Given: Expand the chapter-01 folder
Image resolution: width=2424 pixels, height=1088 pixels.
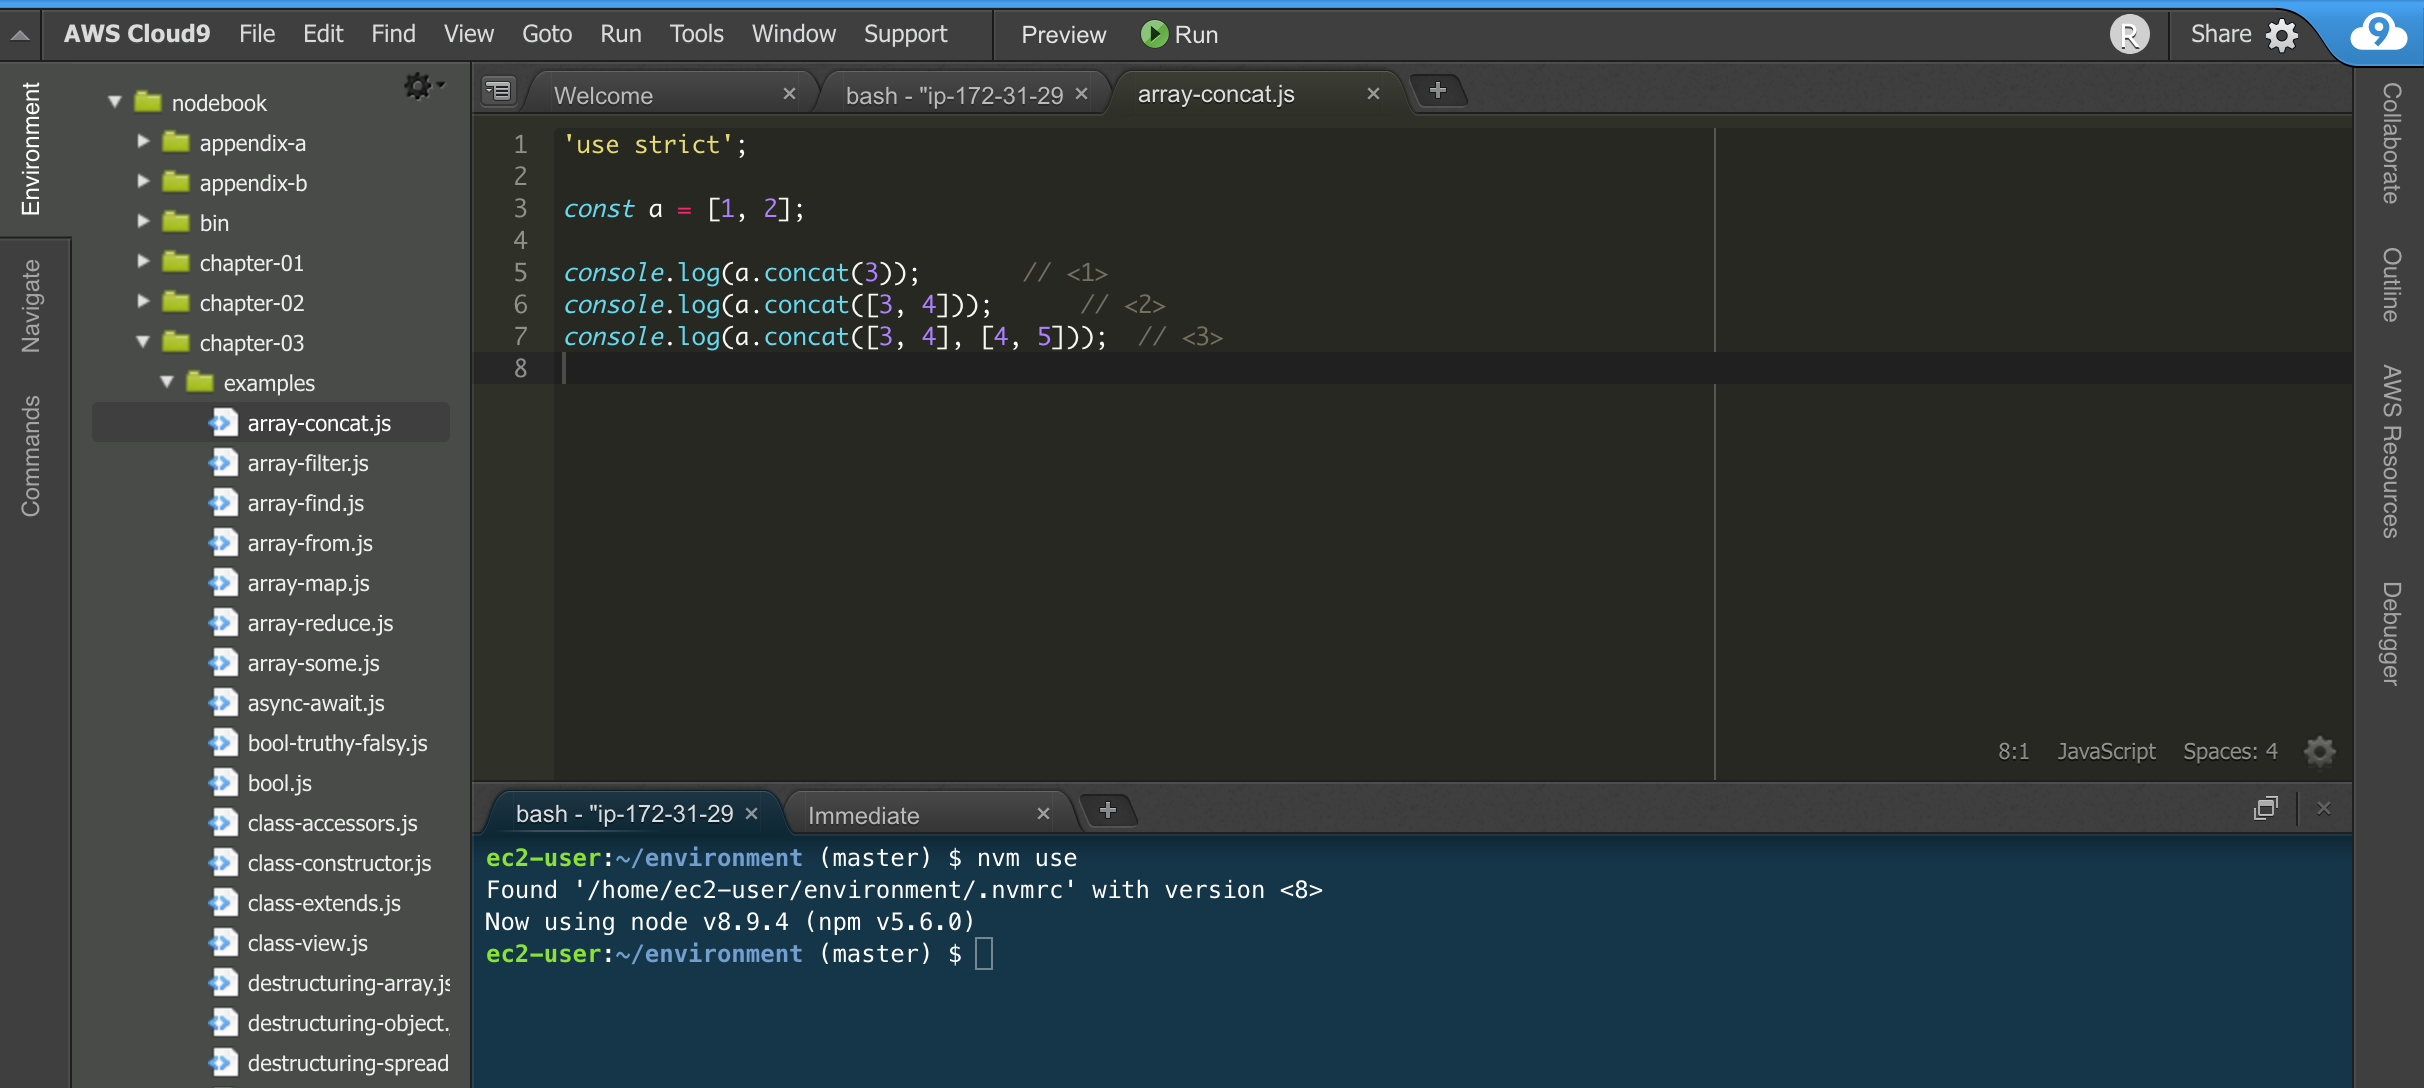Looking at the screenshot, I should click(143, 262).
